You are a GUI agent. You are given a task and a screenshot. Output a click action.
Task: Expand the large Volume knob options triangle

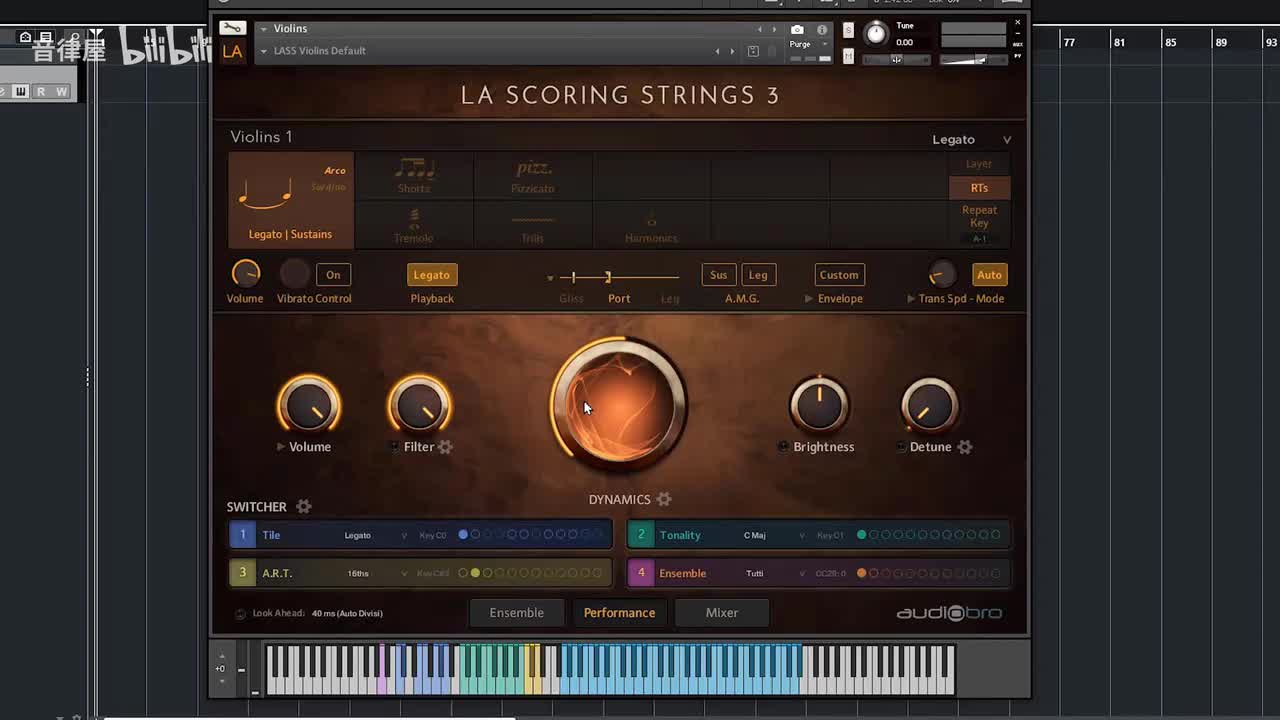pos(281,447)
